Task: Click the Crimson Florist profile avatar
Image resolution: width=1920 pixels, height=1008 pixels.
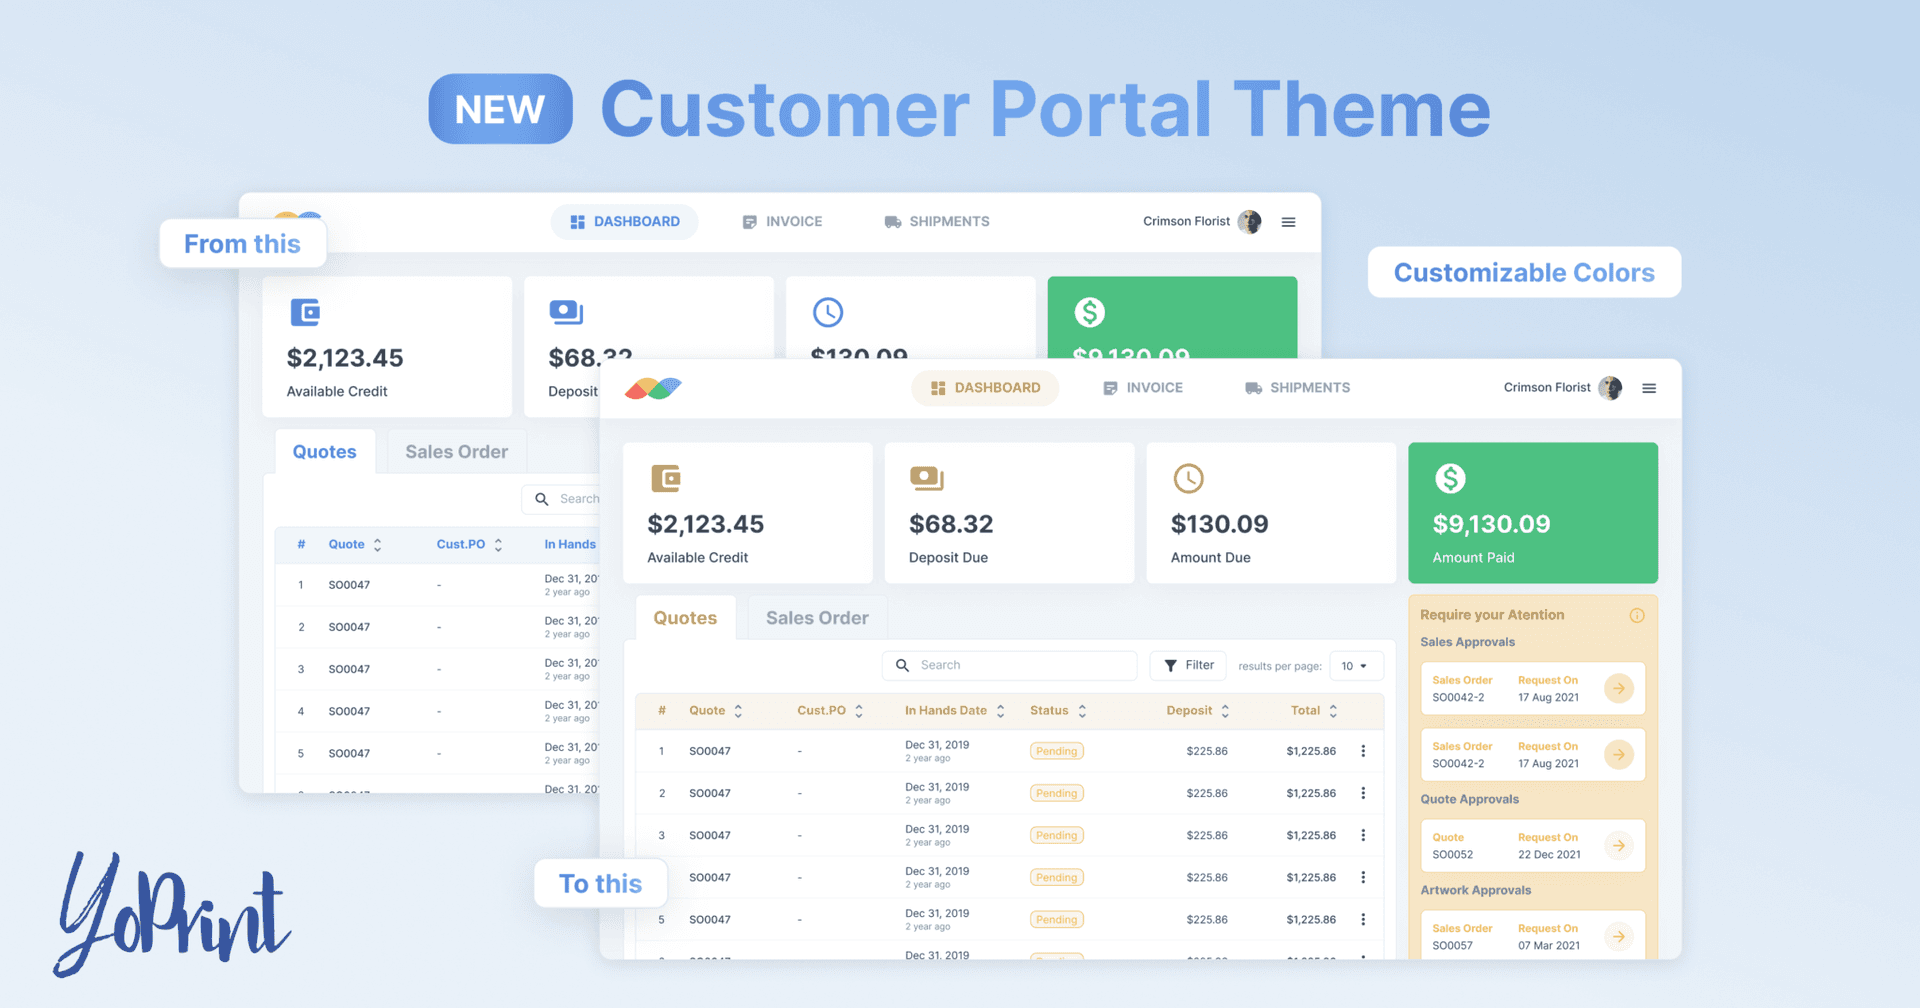Action: (1610, 388)
